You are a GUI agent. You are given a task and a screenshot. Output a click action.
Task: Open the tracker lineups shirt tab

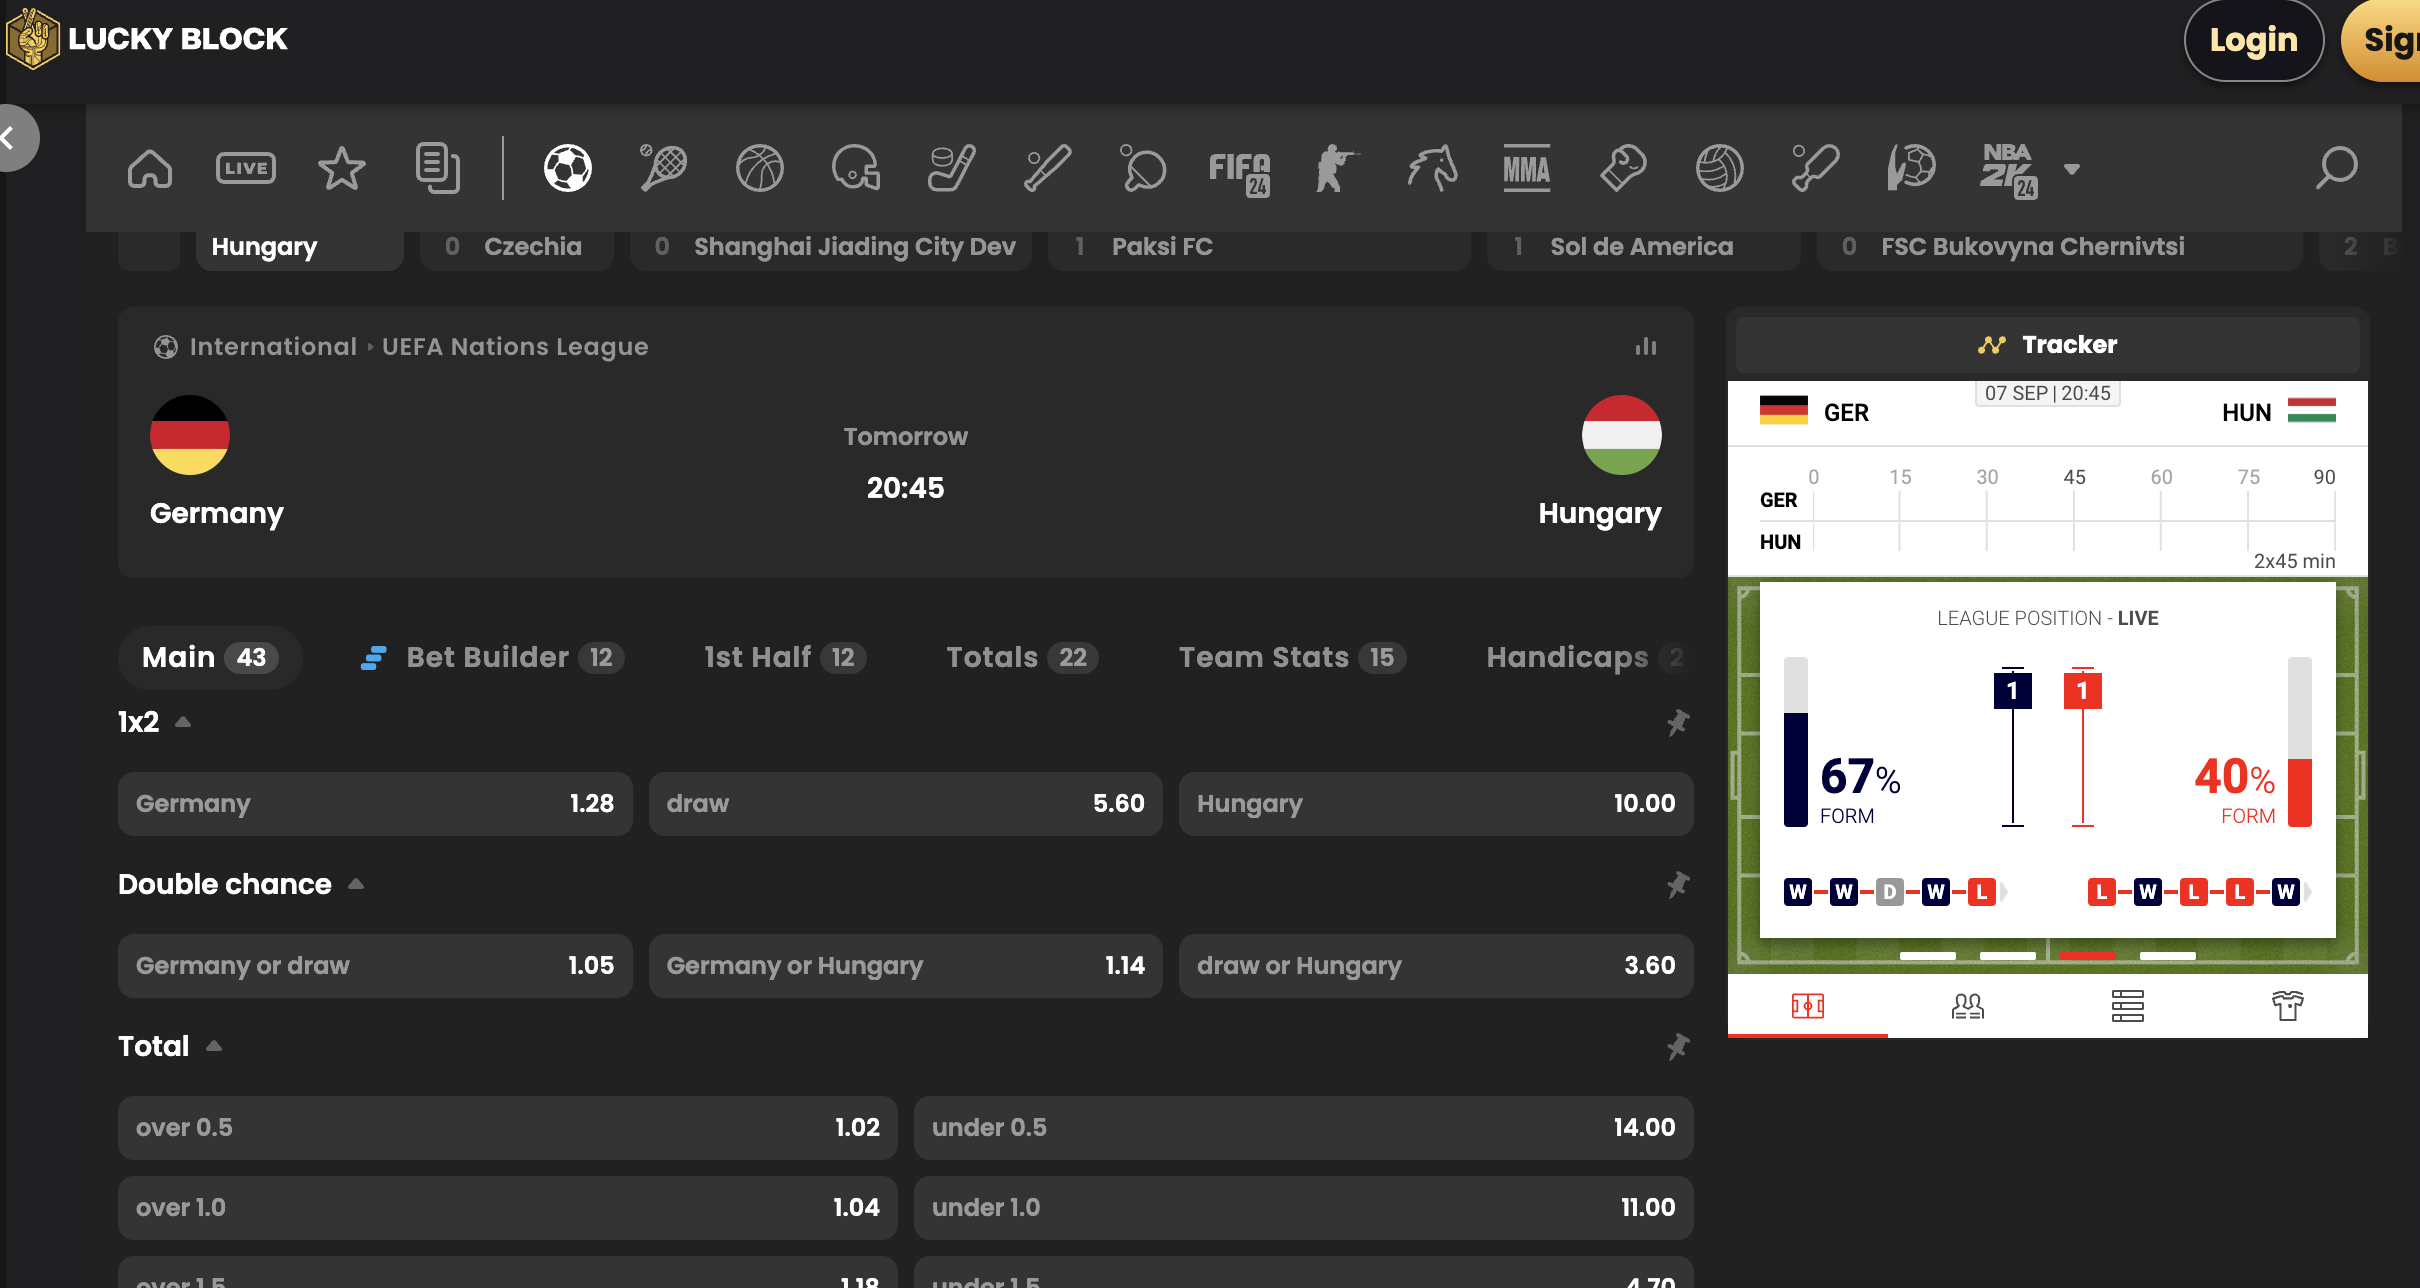[x=2288, y=1006]
